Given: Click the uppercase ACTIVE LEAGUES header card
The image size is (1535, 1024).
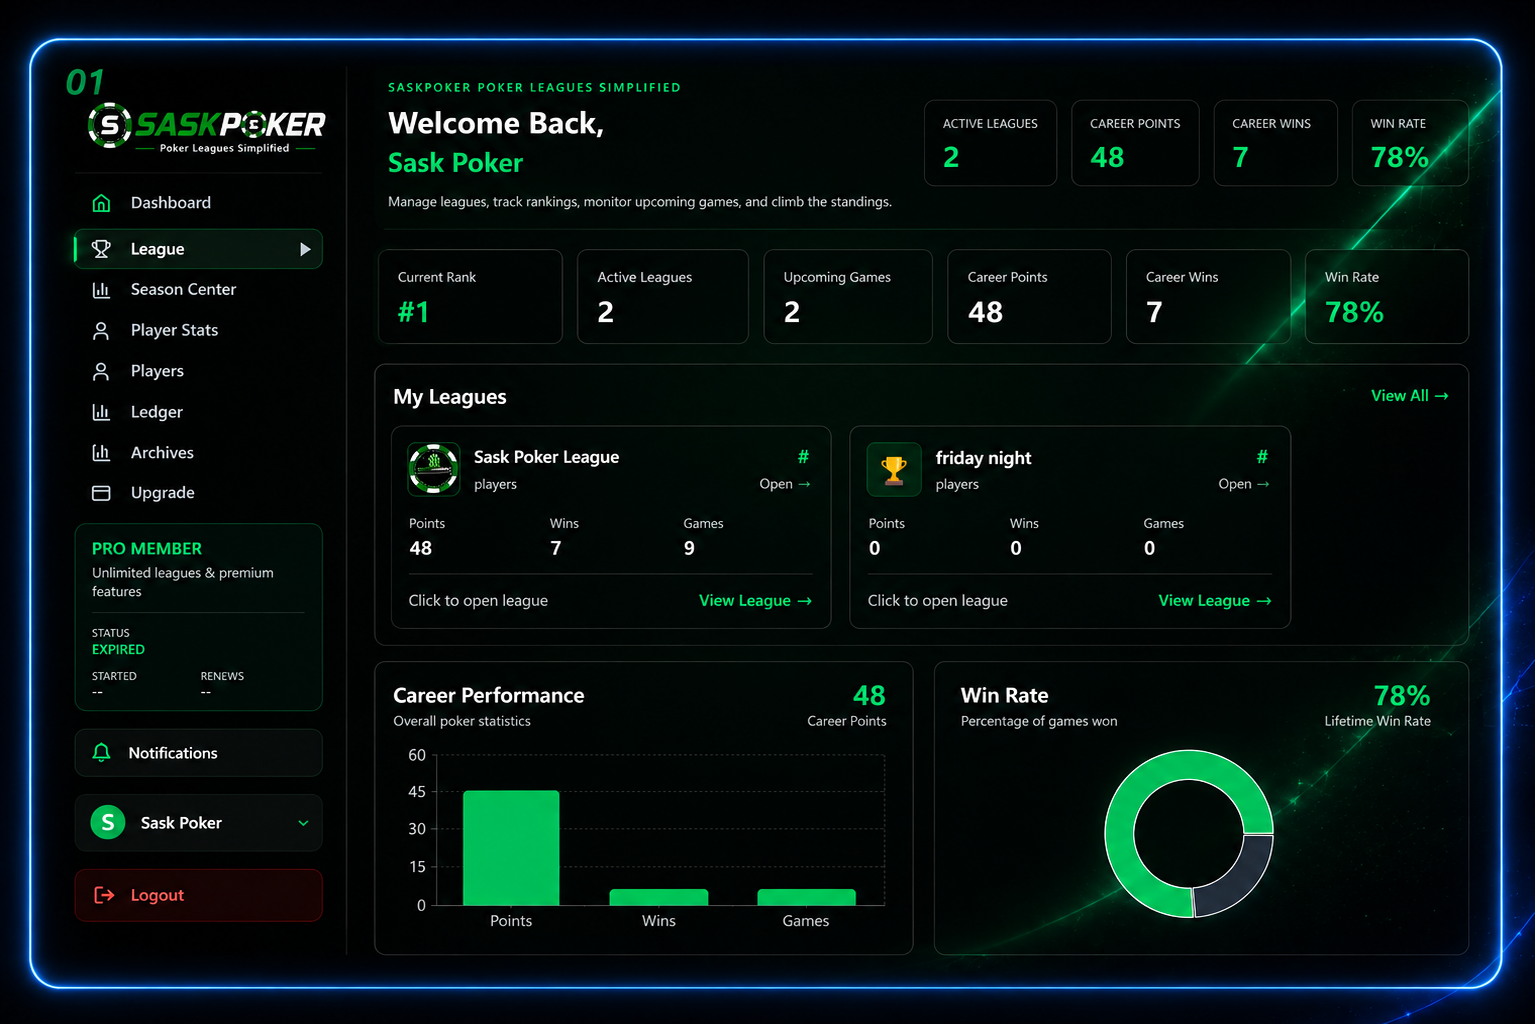Looking at the screenshot, I should click(x=990, y=143).
